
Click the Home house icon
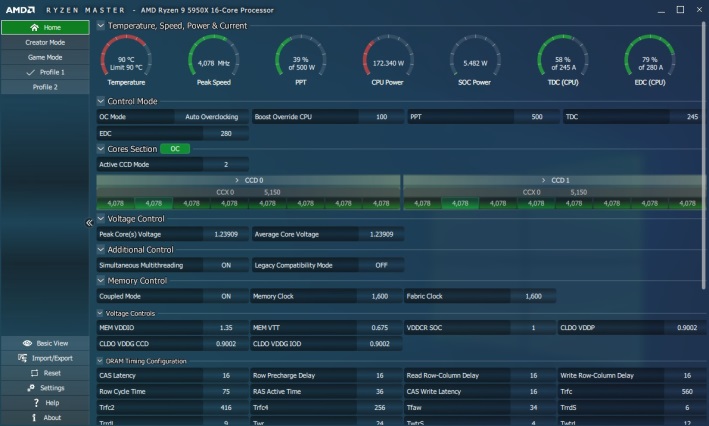(35, 27)
